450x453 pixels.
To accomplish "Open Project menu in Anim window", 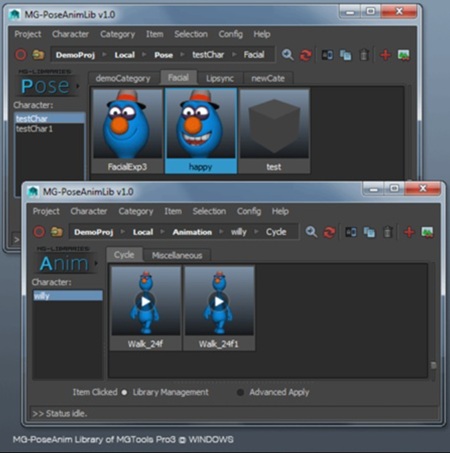I will [46, 211].
